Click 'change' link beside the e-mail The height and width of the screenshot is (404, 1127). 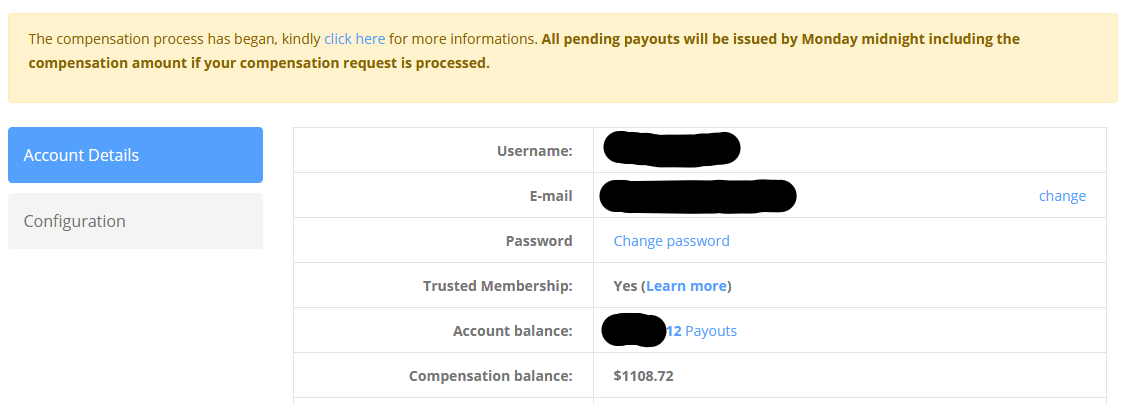(1062, 196)
